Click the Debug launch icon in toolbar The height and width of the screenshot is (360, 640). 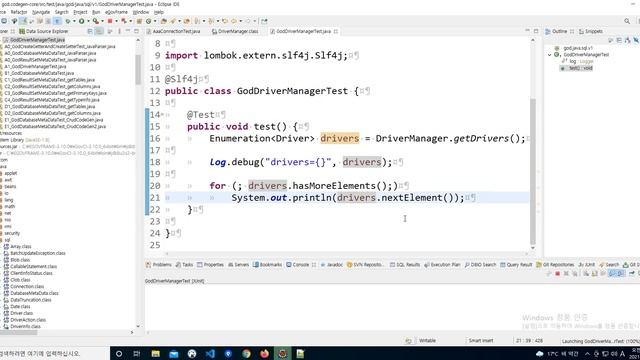pos(68,21)
